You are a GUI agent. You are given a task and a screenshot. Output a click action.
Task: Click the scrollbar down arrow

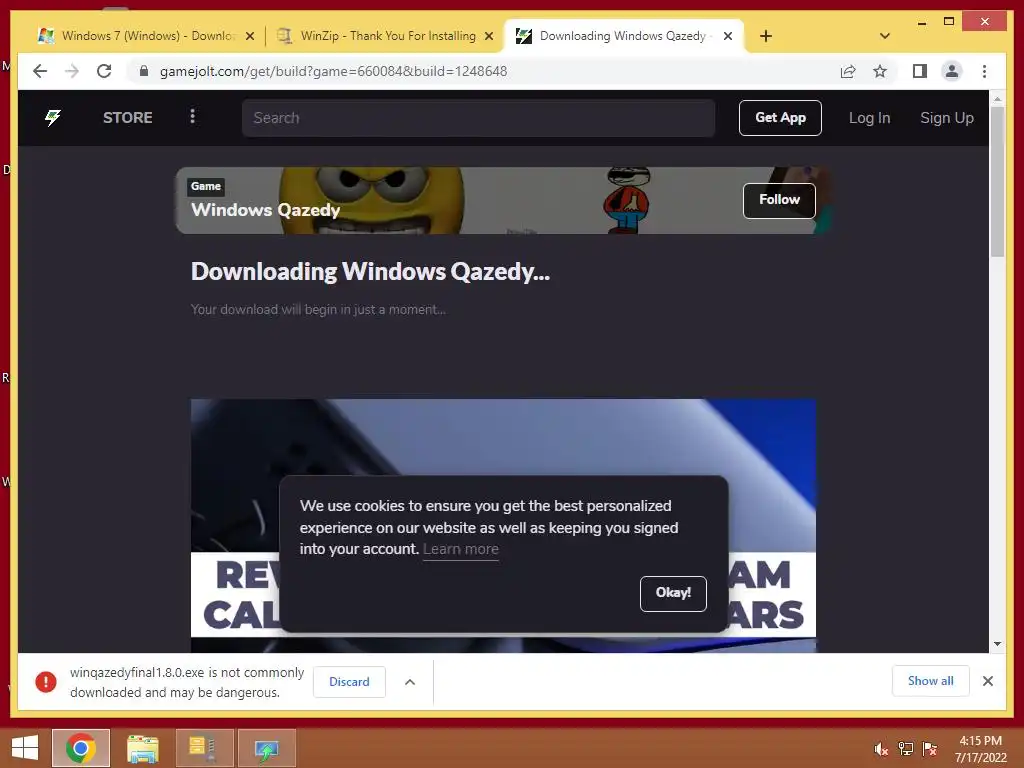tap(997, 644)
